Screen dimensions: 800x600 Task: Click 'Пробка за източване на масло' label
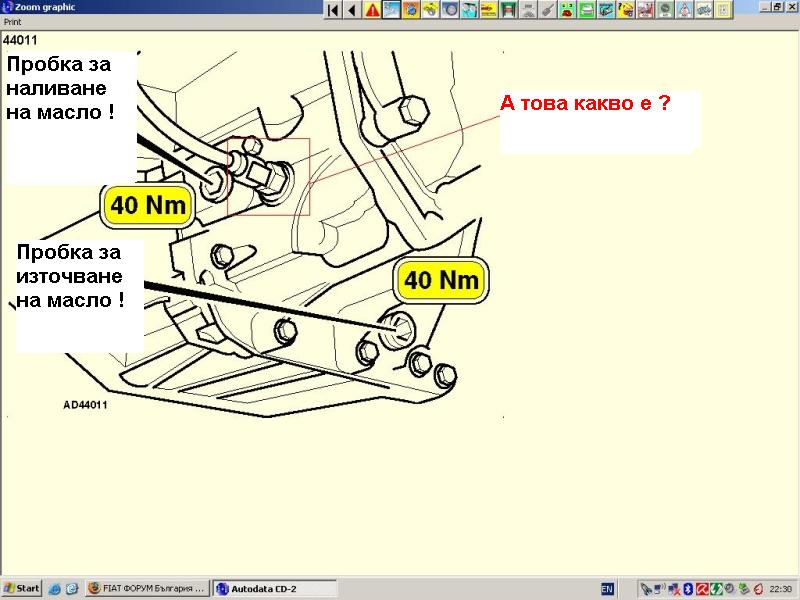70,275
